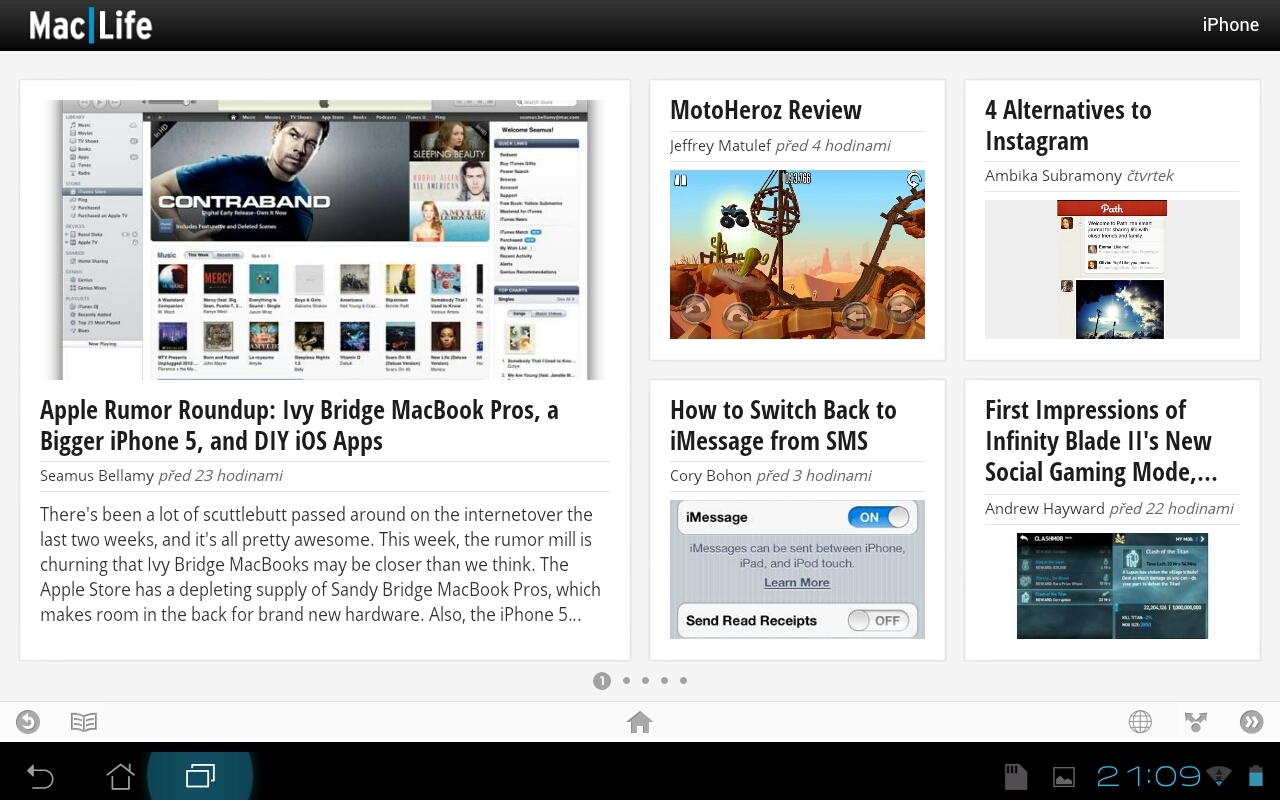Open the MotoHeroz Review story
The image size is (1280, 800).
click(765, 110)
